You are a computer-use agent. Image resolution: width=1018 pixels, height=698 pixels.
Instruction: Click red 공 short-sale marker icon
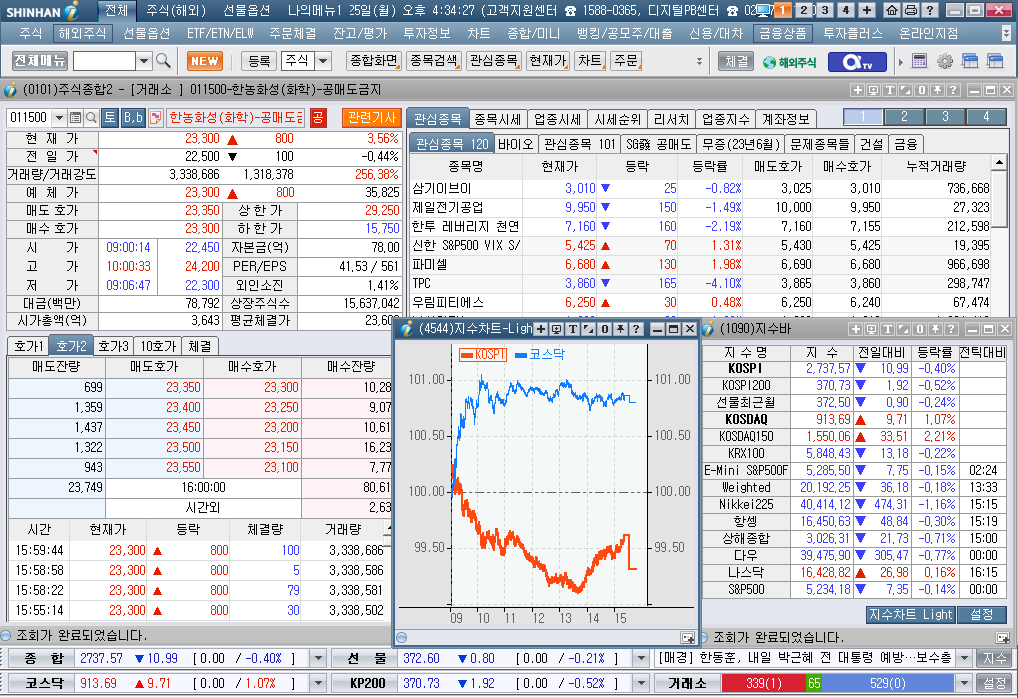click(x=318, y=118)
